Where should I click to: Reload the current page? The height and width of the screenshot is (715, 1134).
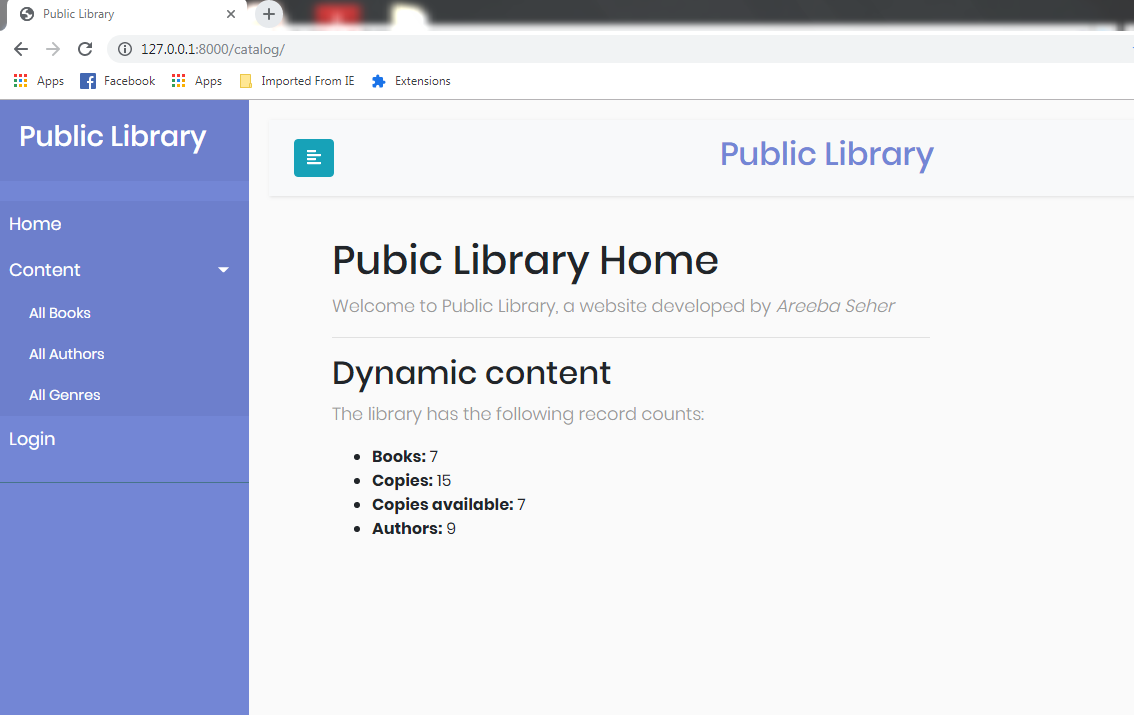(85, 48)
